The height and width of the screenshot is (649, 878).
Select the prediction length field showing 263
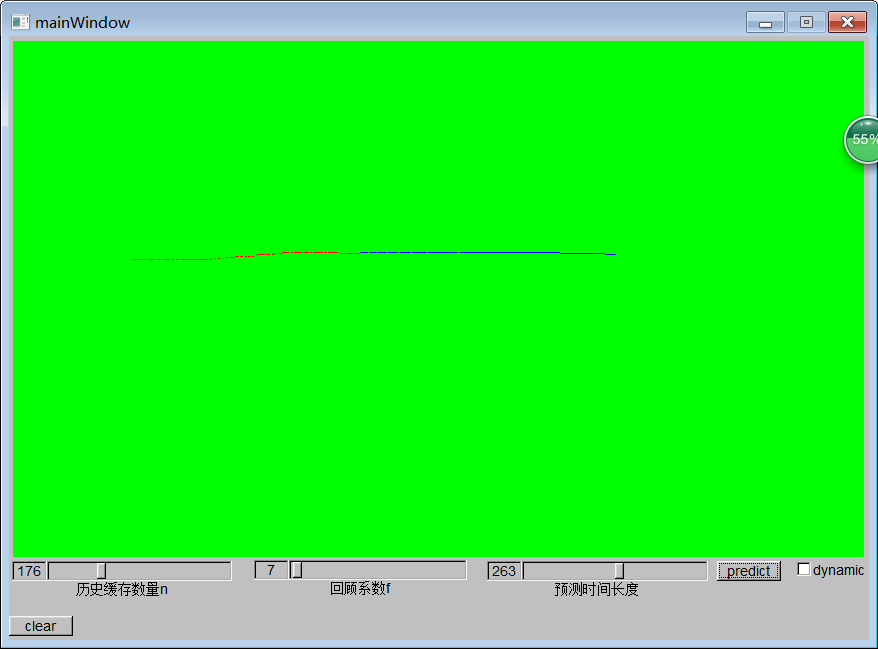pyautogui.click(x=504, y=571)
